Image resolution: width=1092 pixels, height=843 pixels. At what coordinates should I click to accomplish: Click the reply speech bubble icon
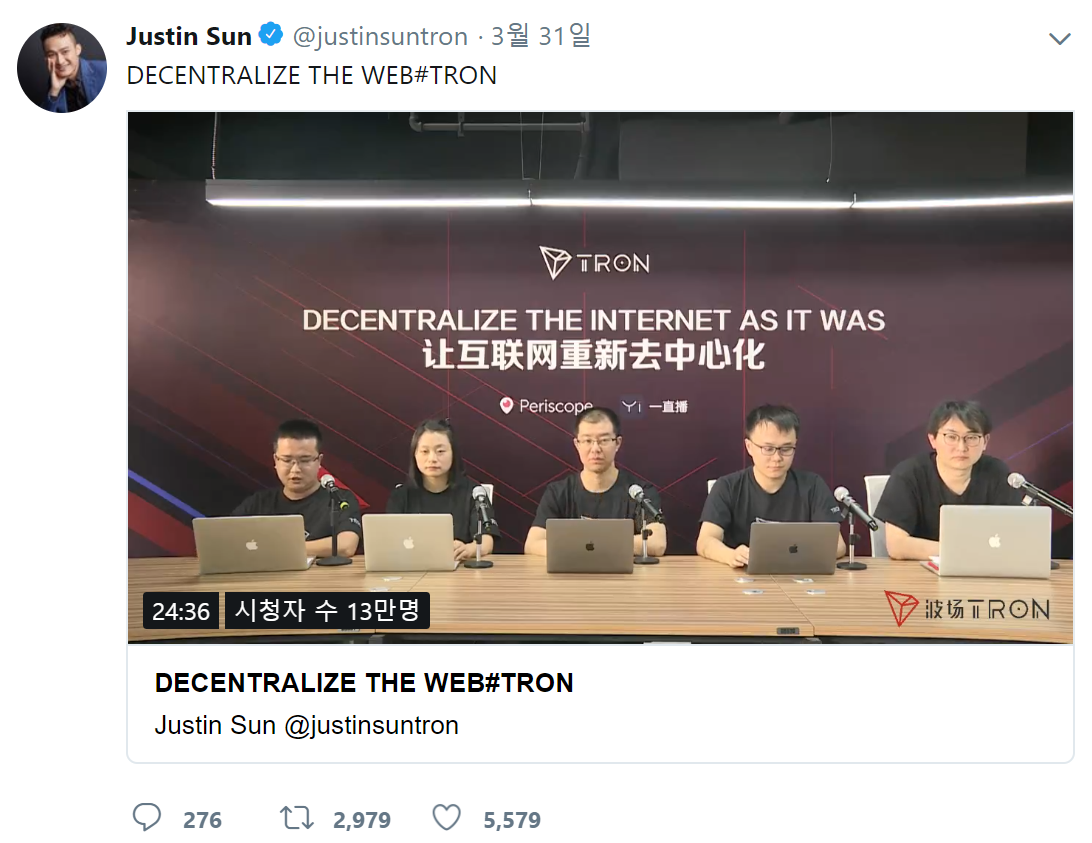pos(146,818)
